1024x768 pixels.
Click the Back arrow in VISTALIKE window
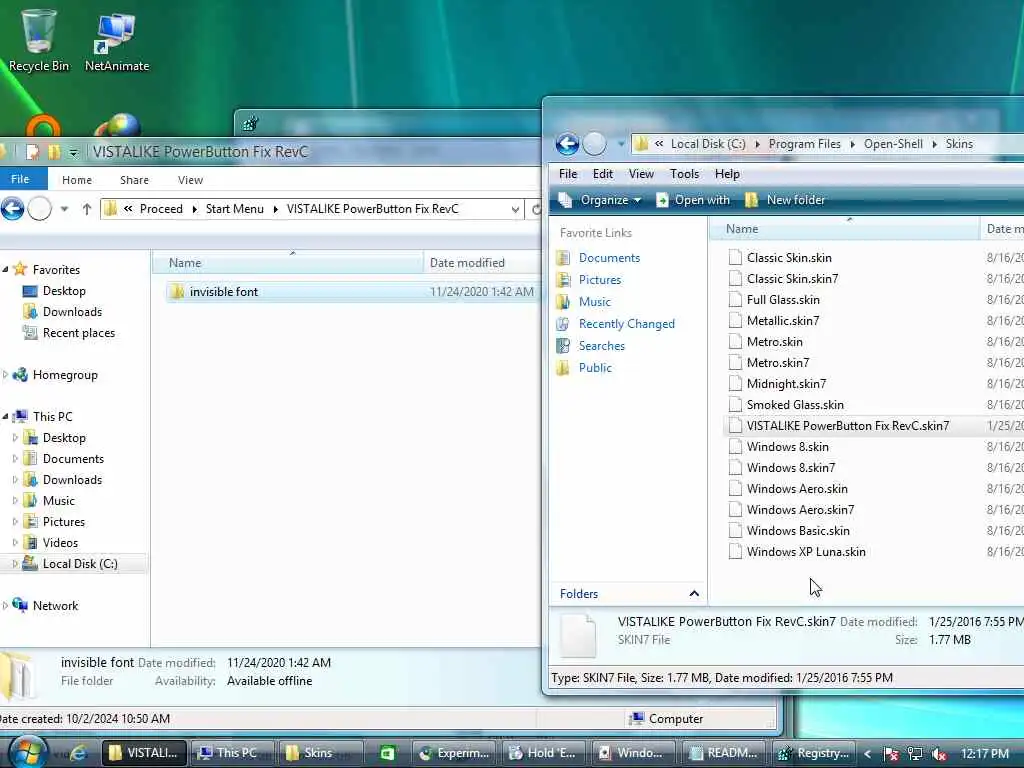tap(12, 209)
